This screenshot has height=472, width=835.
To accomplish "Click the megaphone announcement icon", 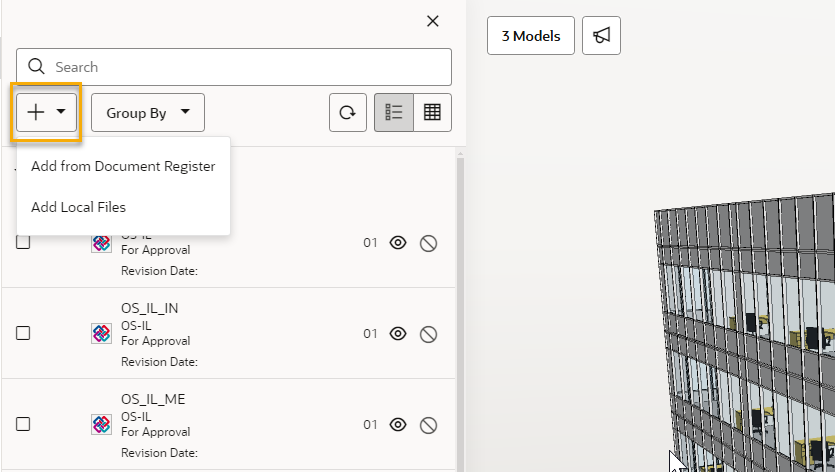I will tap(601, 36).
